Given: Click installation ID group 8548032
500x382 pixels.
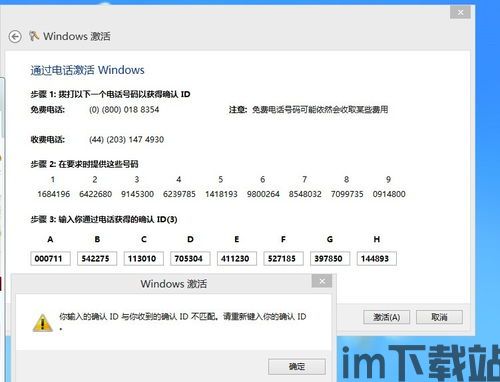Looking at the screenshot, I should click(x=305, y=194).
